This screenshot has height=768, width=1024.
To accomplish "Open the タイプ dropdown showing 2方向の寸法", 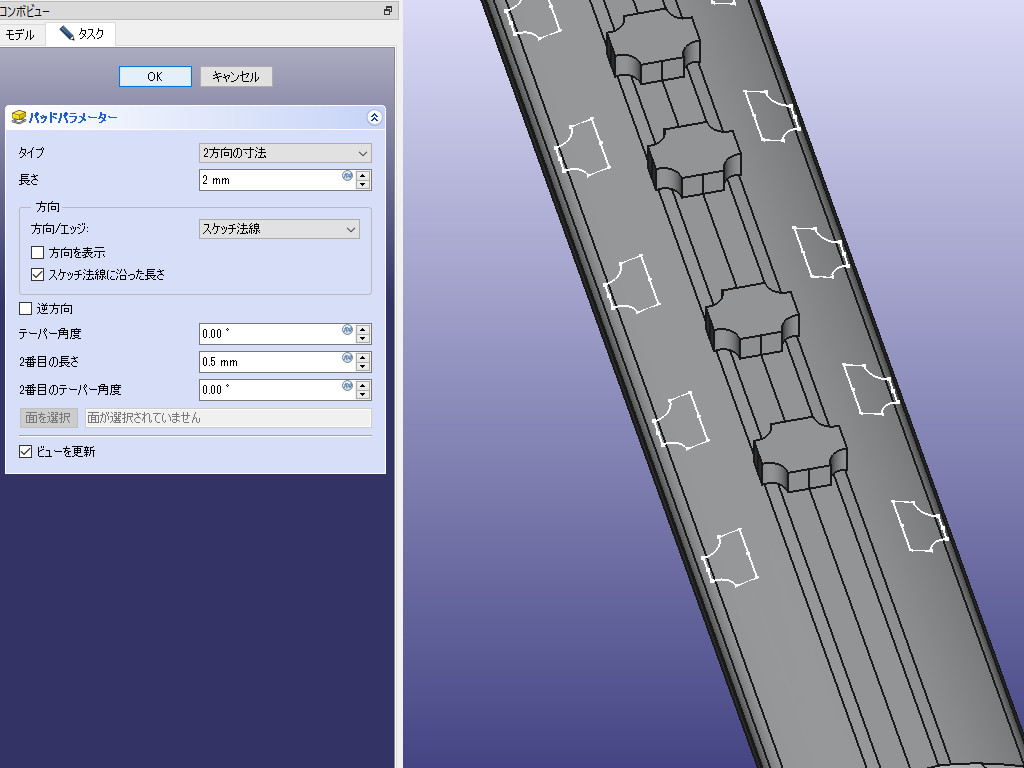I will pos(285,153).
